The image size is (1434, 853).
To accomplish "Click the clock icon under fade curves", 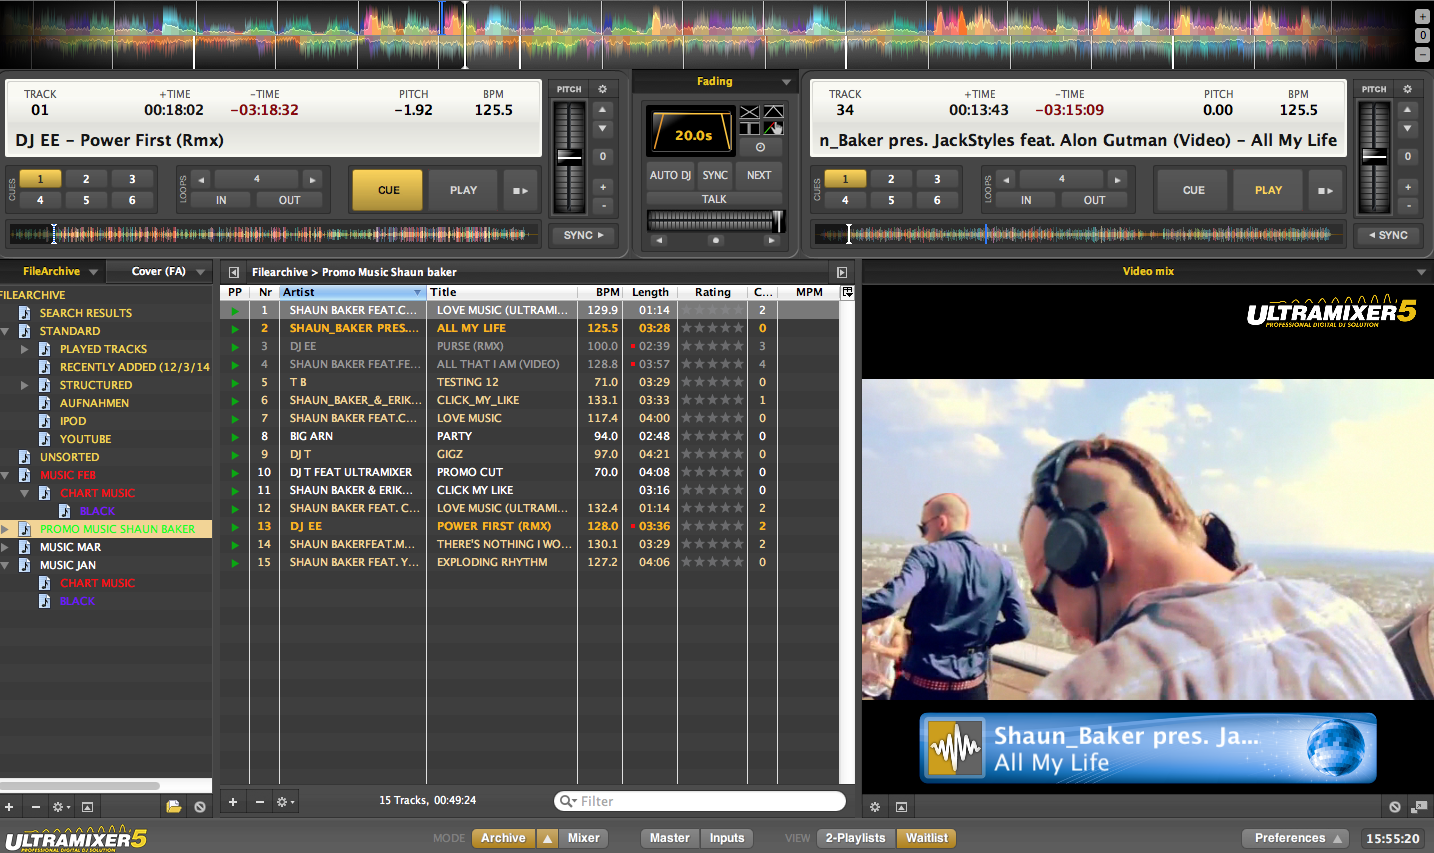I will point(760,147).
